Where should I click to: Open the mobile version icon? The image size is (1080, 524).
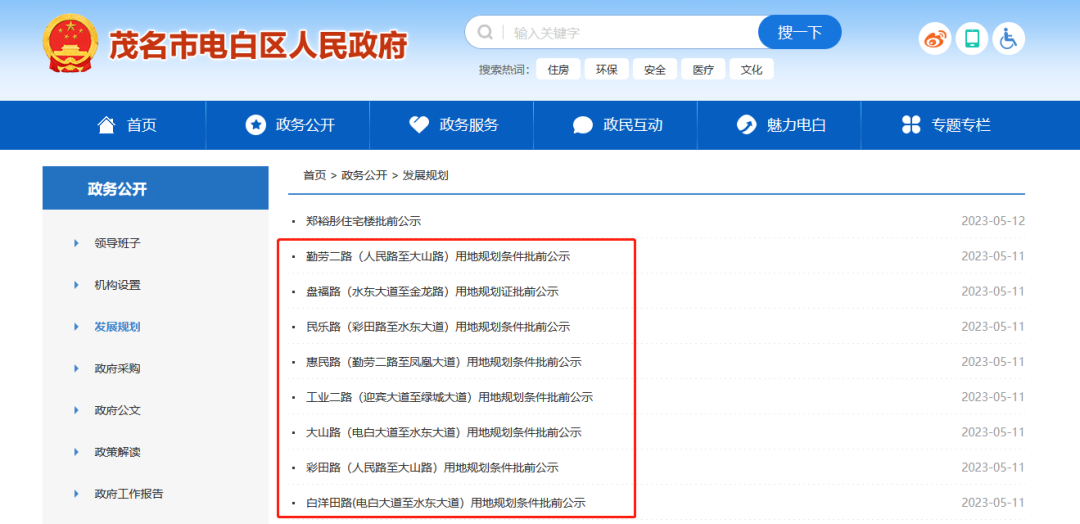tap(972, 39)
